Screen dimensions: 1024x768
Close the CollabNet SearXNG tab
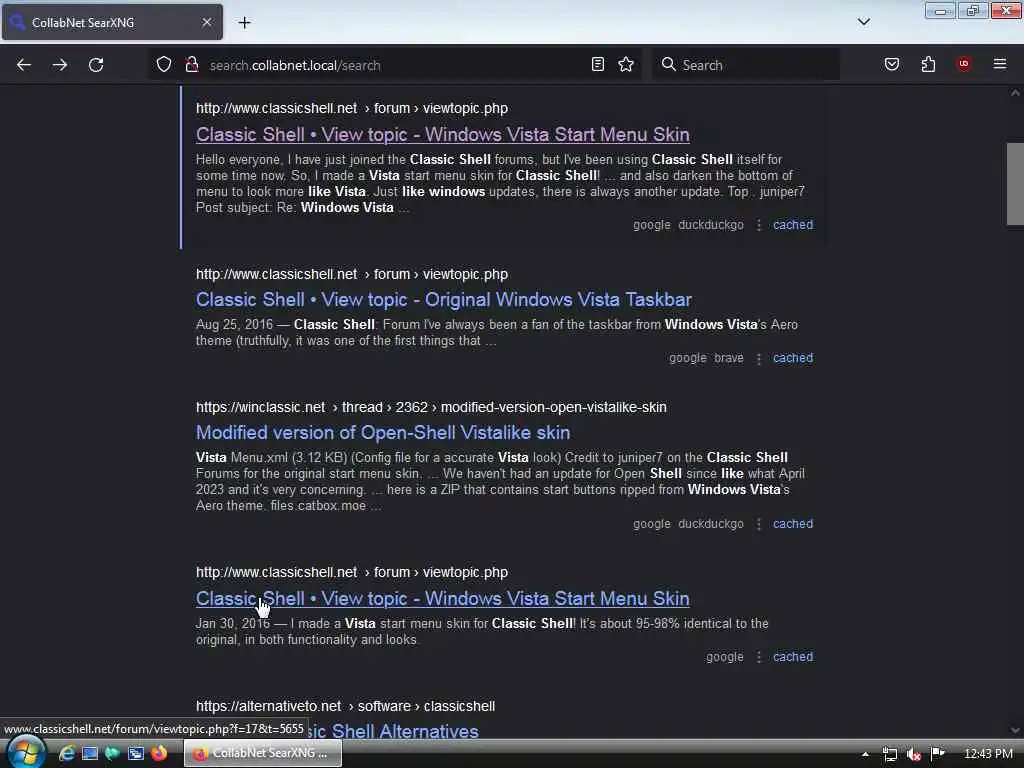[206, 22]
